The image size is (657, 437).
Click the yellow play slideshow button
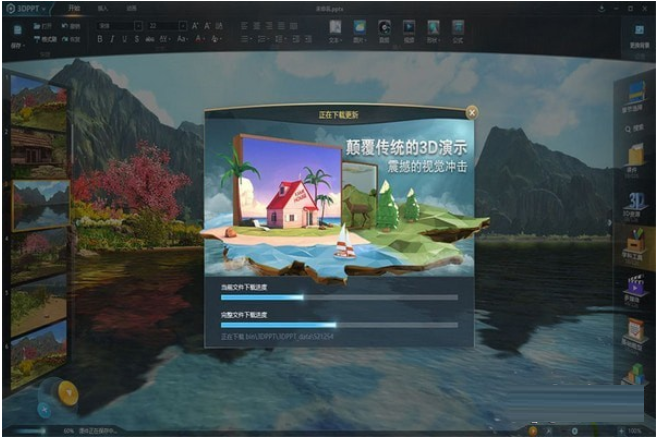click(x=68, y=393)
